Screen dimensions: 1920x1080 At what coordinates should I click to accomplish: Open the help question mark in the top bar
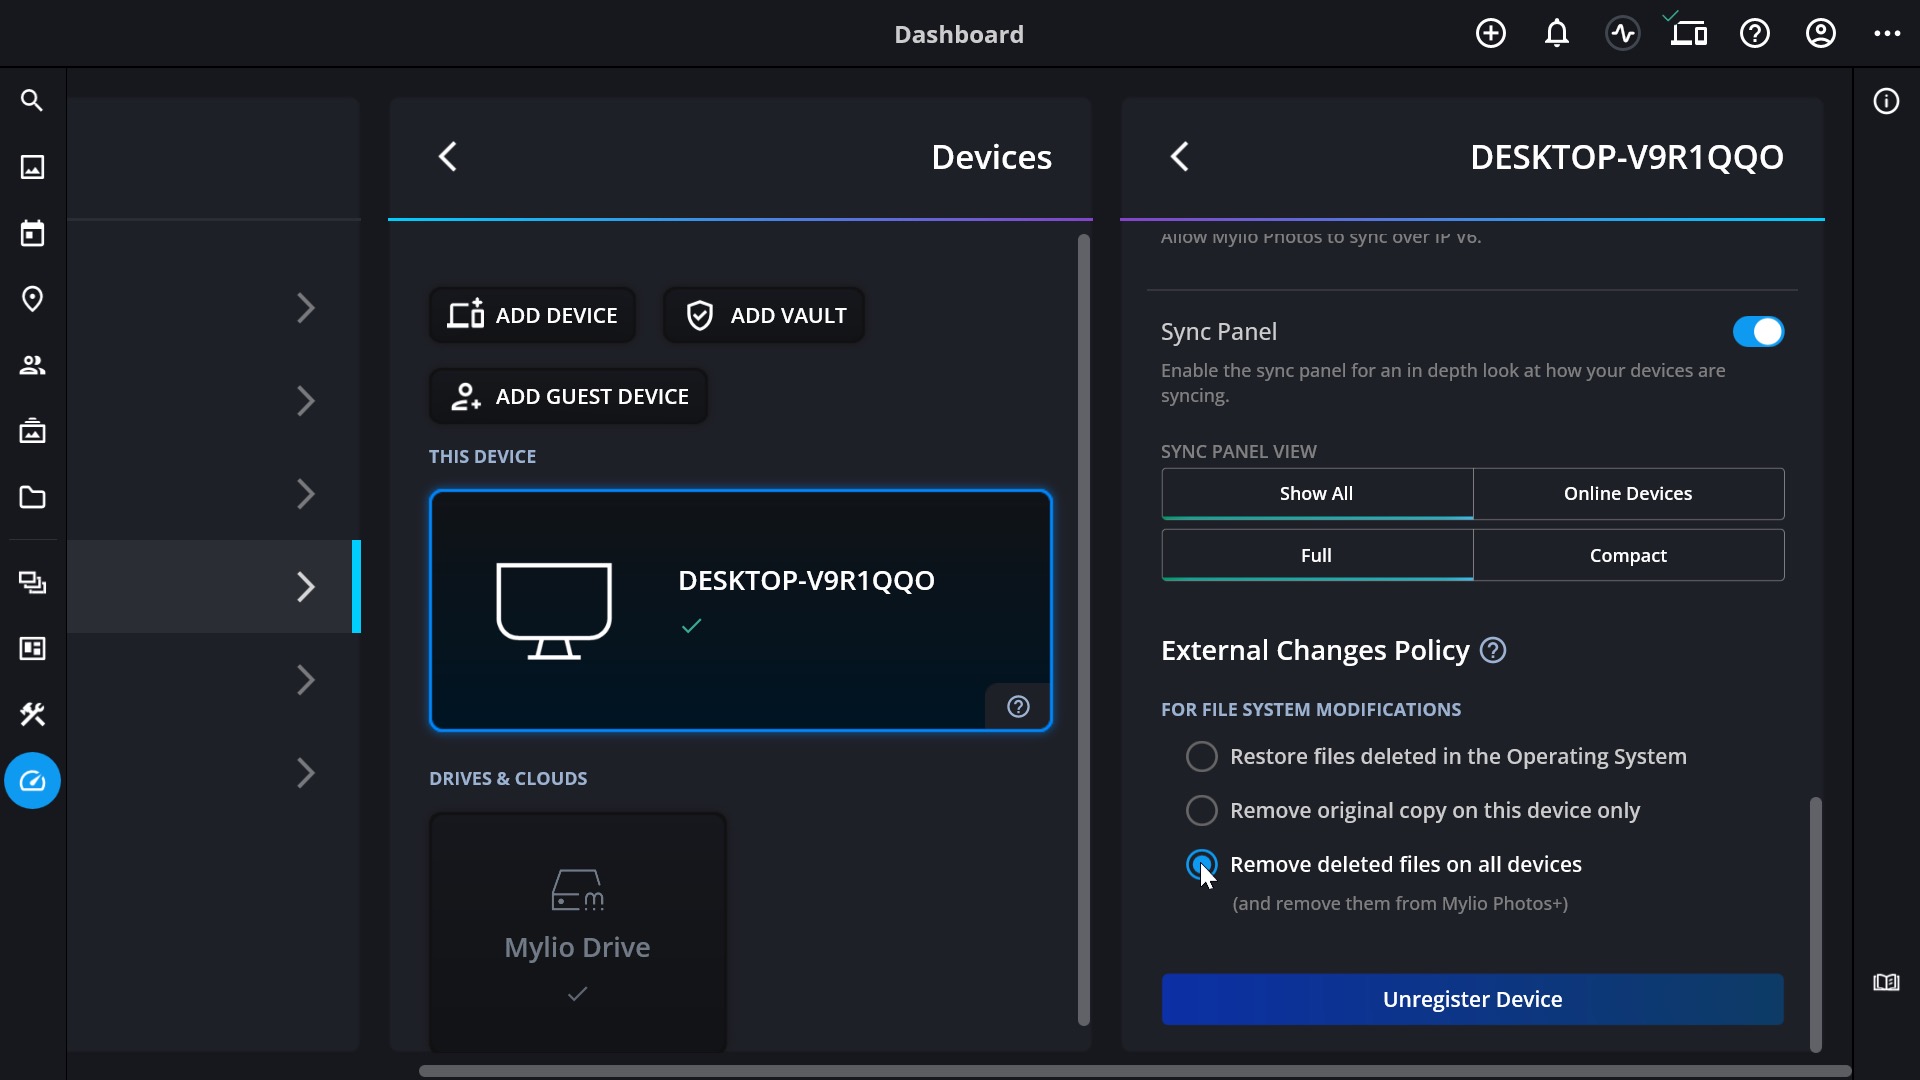coord(1755,34)
